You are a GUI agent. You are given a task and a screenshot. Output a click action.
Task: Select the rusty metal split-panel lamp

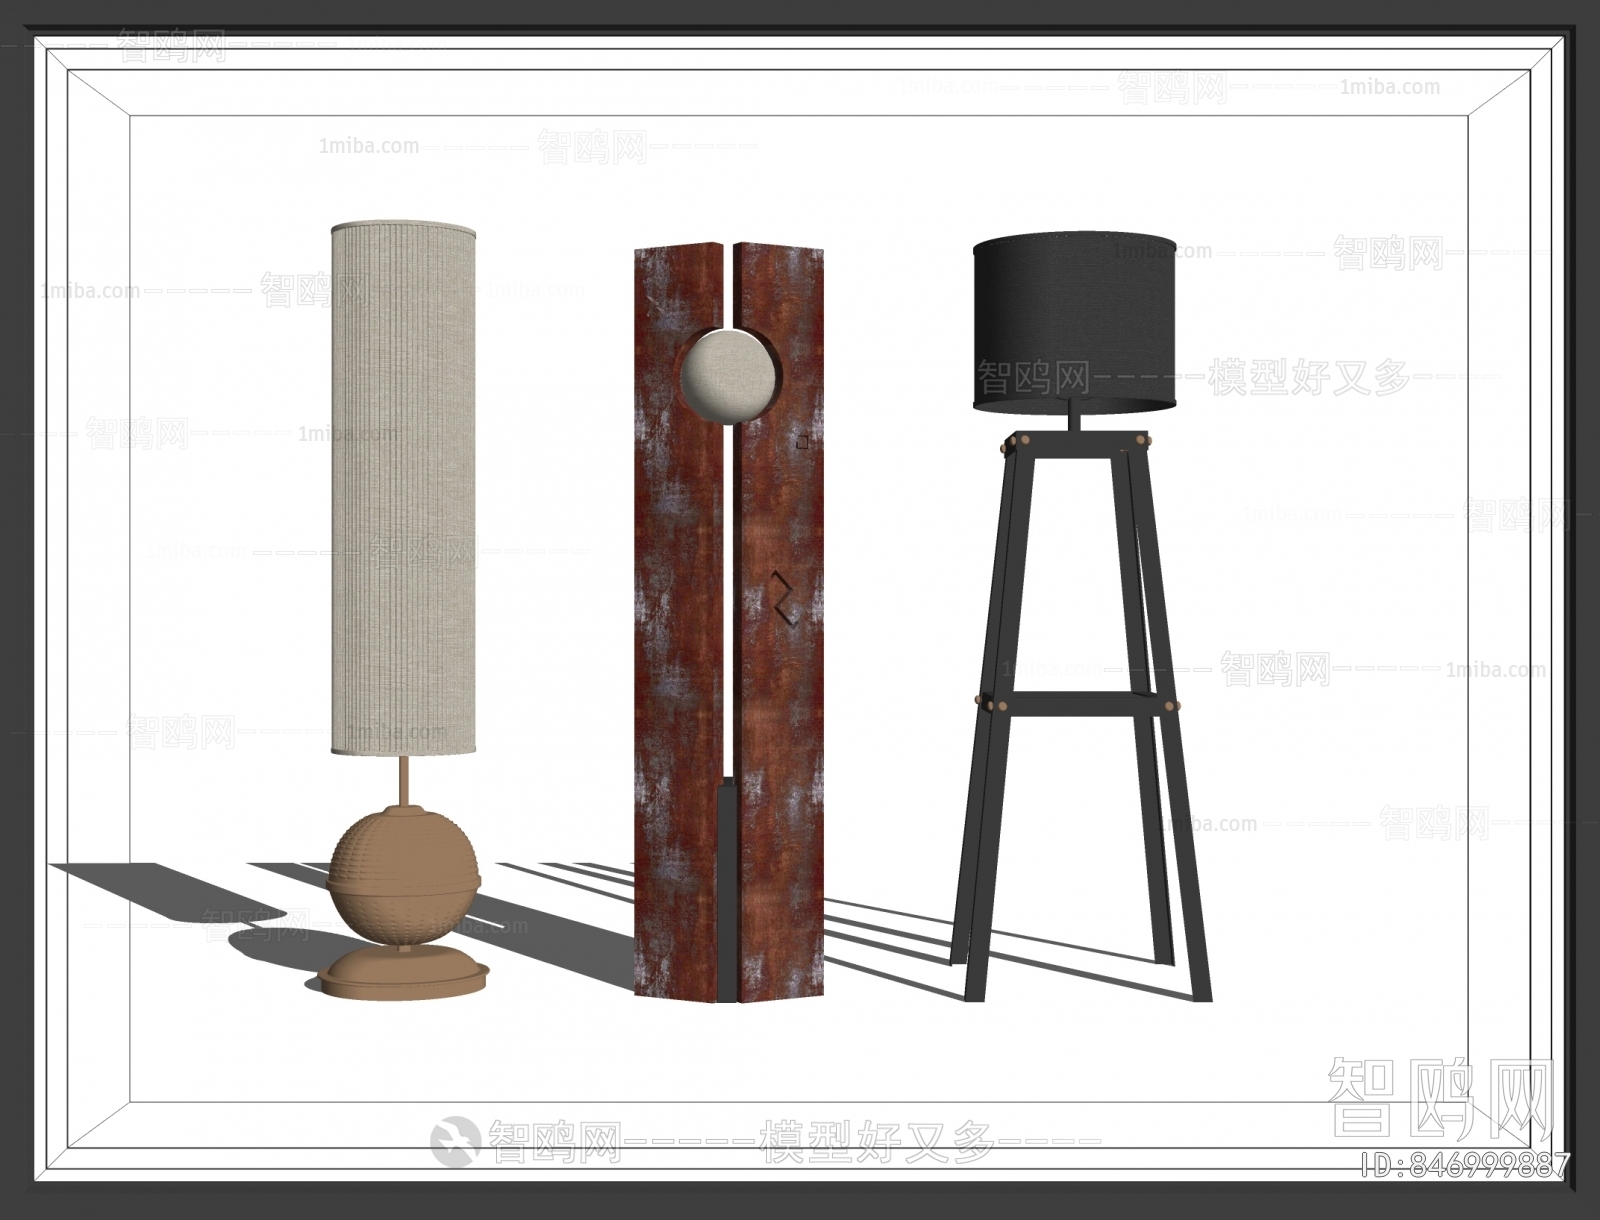click(x=730, y=620)
